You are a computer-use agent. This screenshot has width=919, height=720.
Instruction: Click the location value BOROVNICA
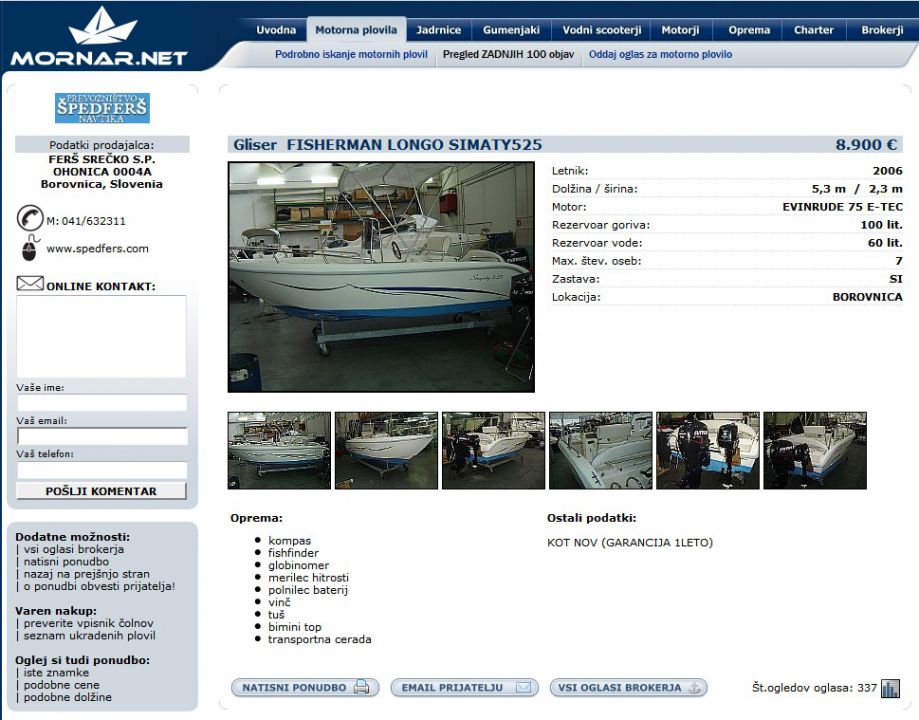coord(867,297)
